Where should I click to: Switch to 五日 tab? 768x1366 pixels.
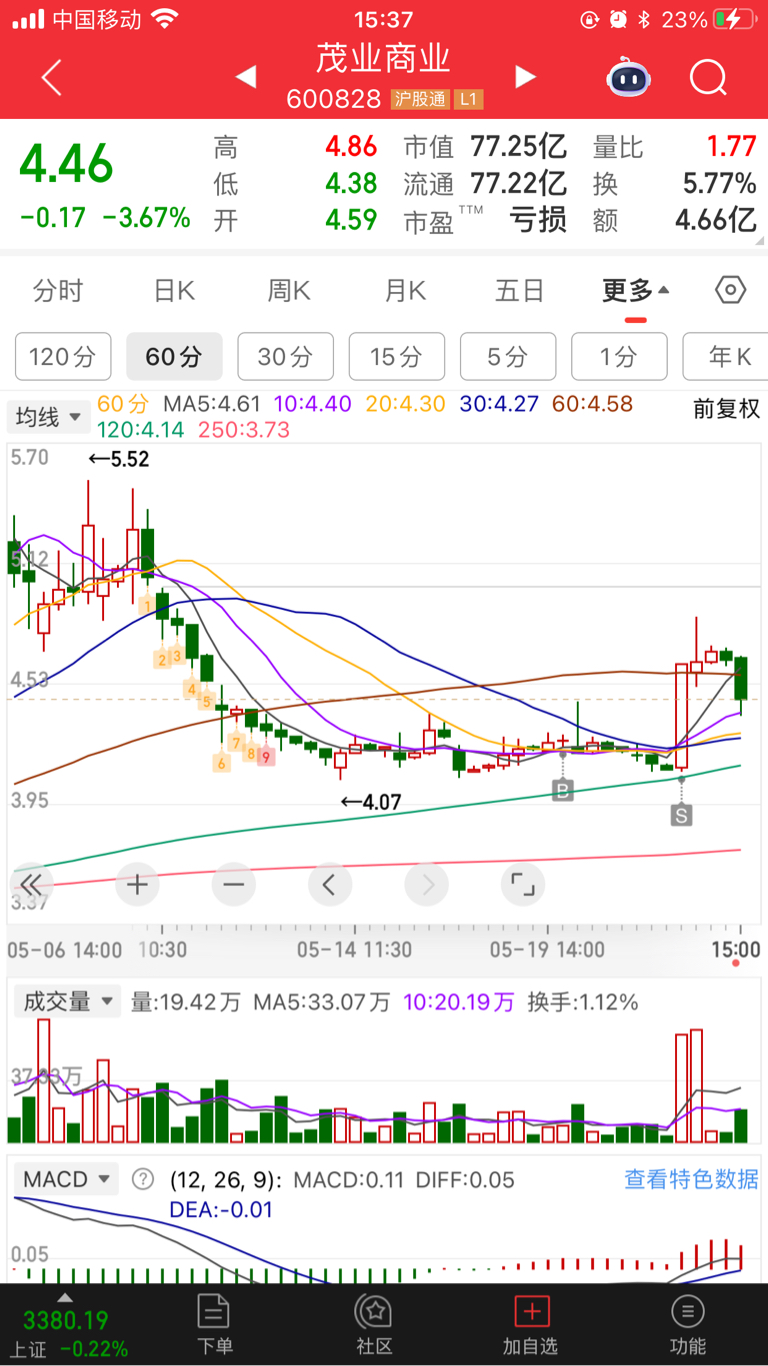pos(520,291)
